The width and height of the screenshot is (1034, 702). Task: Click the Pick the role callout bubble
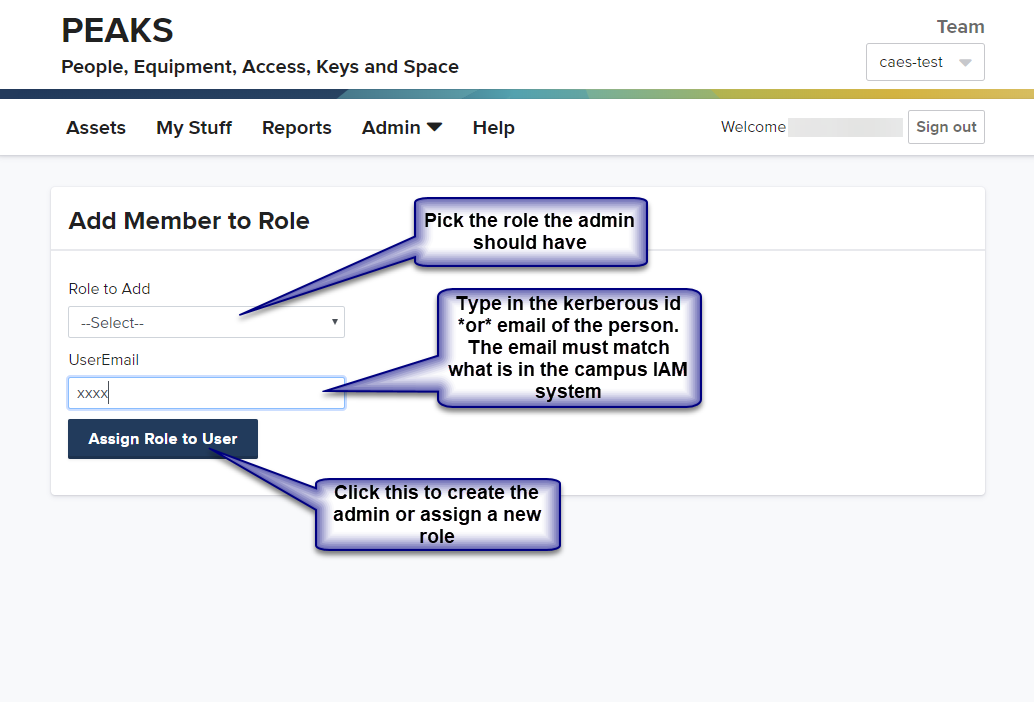tap(530, 232)
